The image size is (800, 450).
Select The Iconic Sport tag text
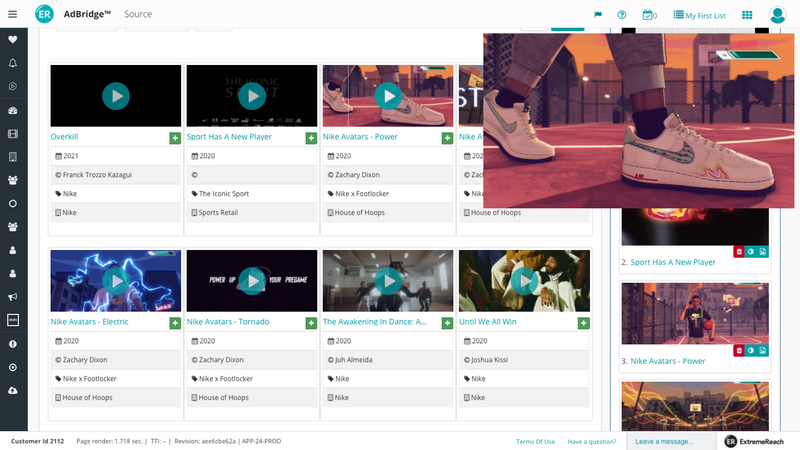[224, 194]
